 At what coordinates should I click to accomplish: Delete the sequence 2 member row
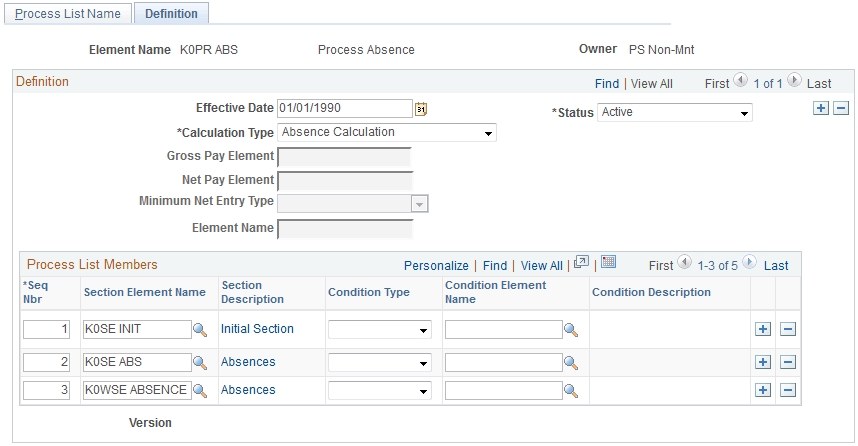click(788, 363)
